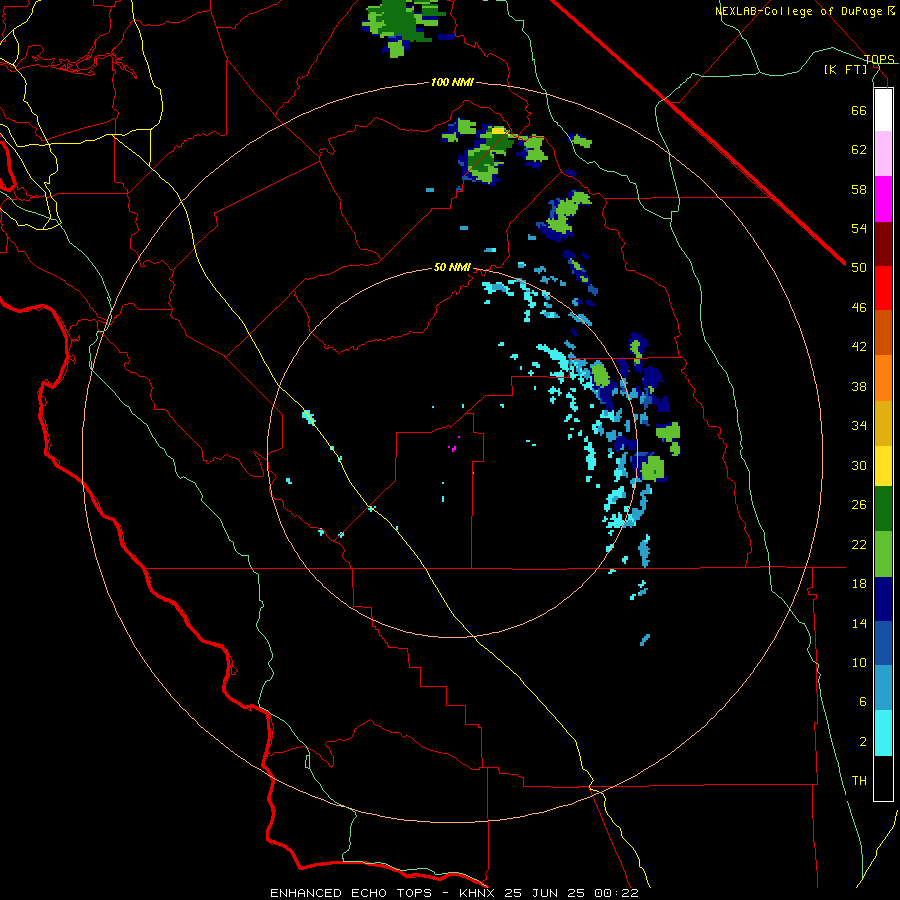The image size is (900, 900).
Task: Click the 50 value in the legend
Action: pos(859,267)
